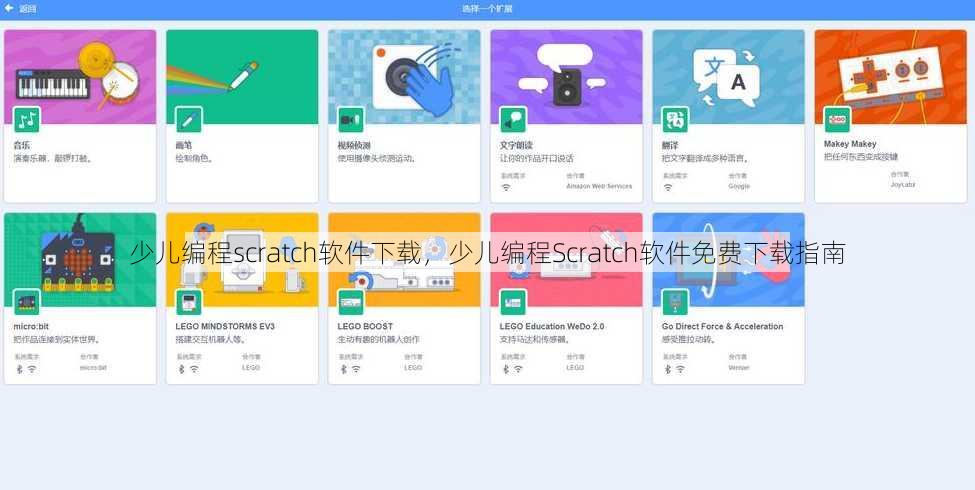
Task: Click the Bluetooth icon on micro:bit card
Action: tap(19, 369)
